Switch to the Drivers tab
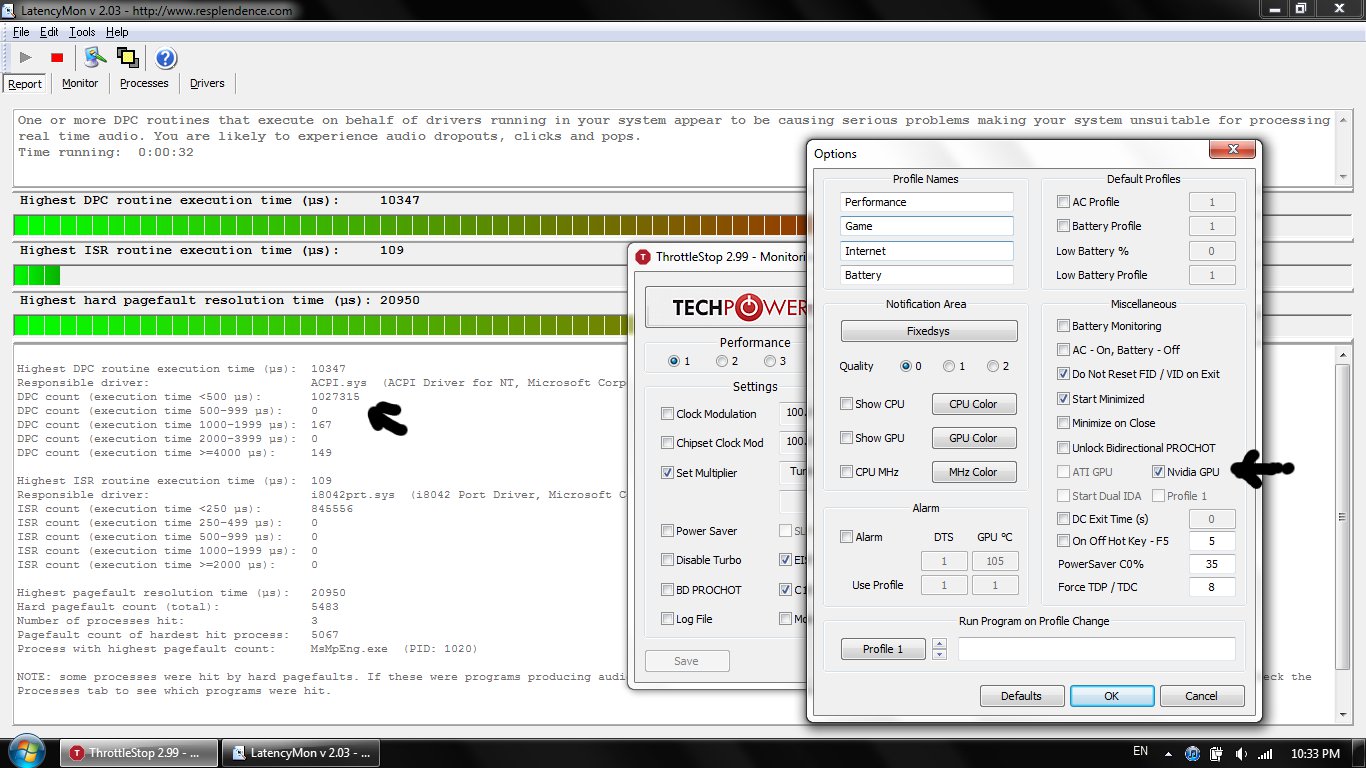Image resolution: width=1366 pixels, height=768 pixels. tap(207, 83)
